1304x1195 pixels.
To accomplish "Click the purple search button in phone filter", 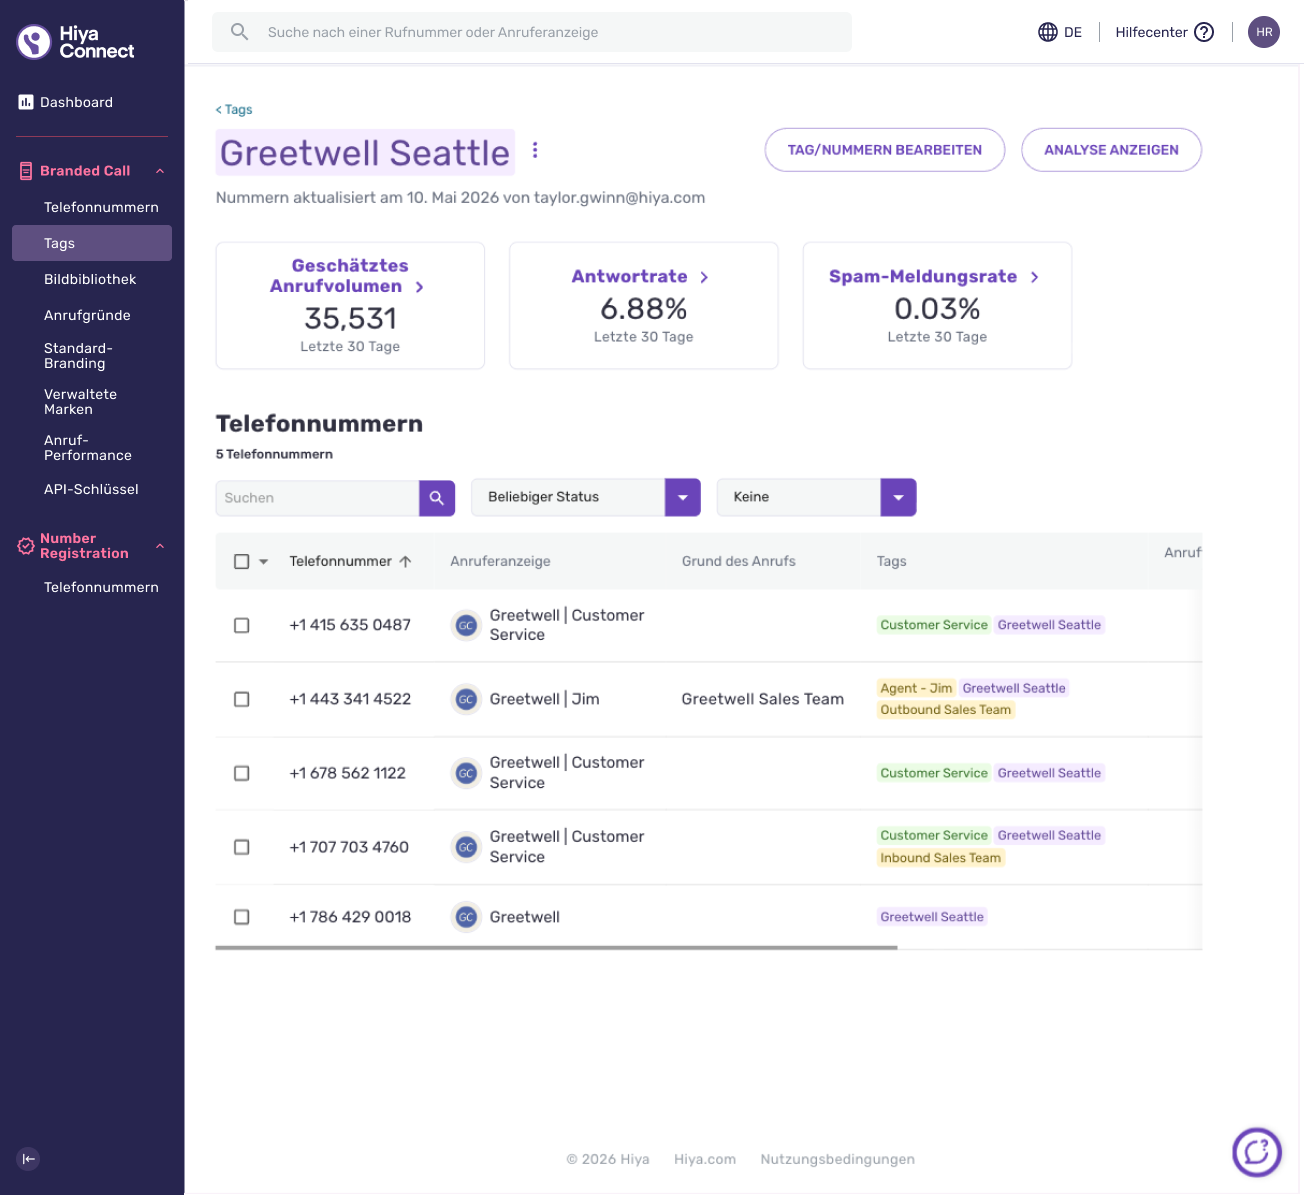I will (x=437, y=498).
